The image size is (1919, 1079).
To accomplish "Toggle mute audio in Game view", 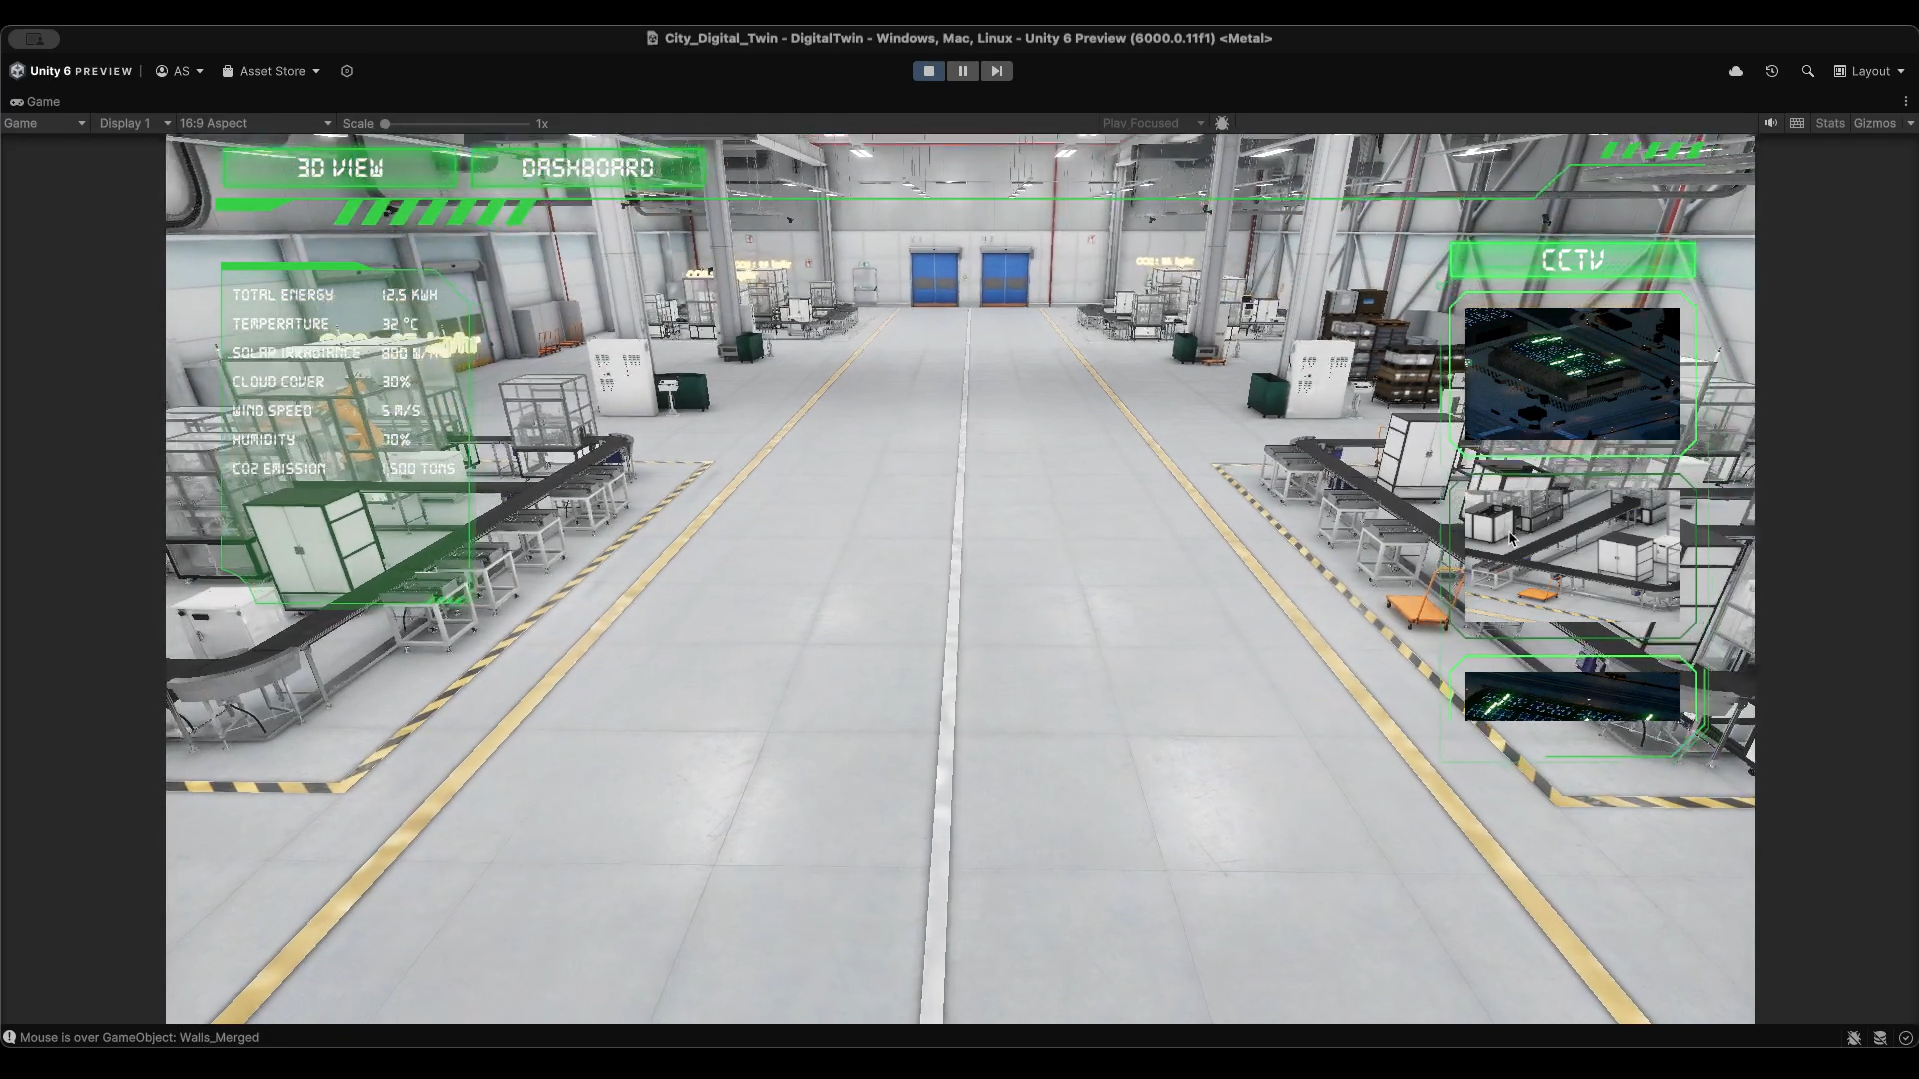I will pyautogui.click(x=1771, y=123).
